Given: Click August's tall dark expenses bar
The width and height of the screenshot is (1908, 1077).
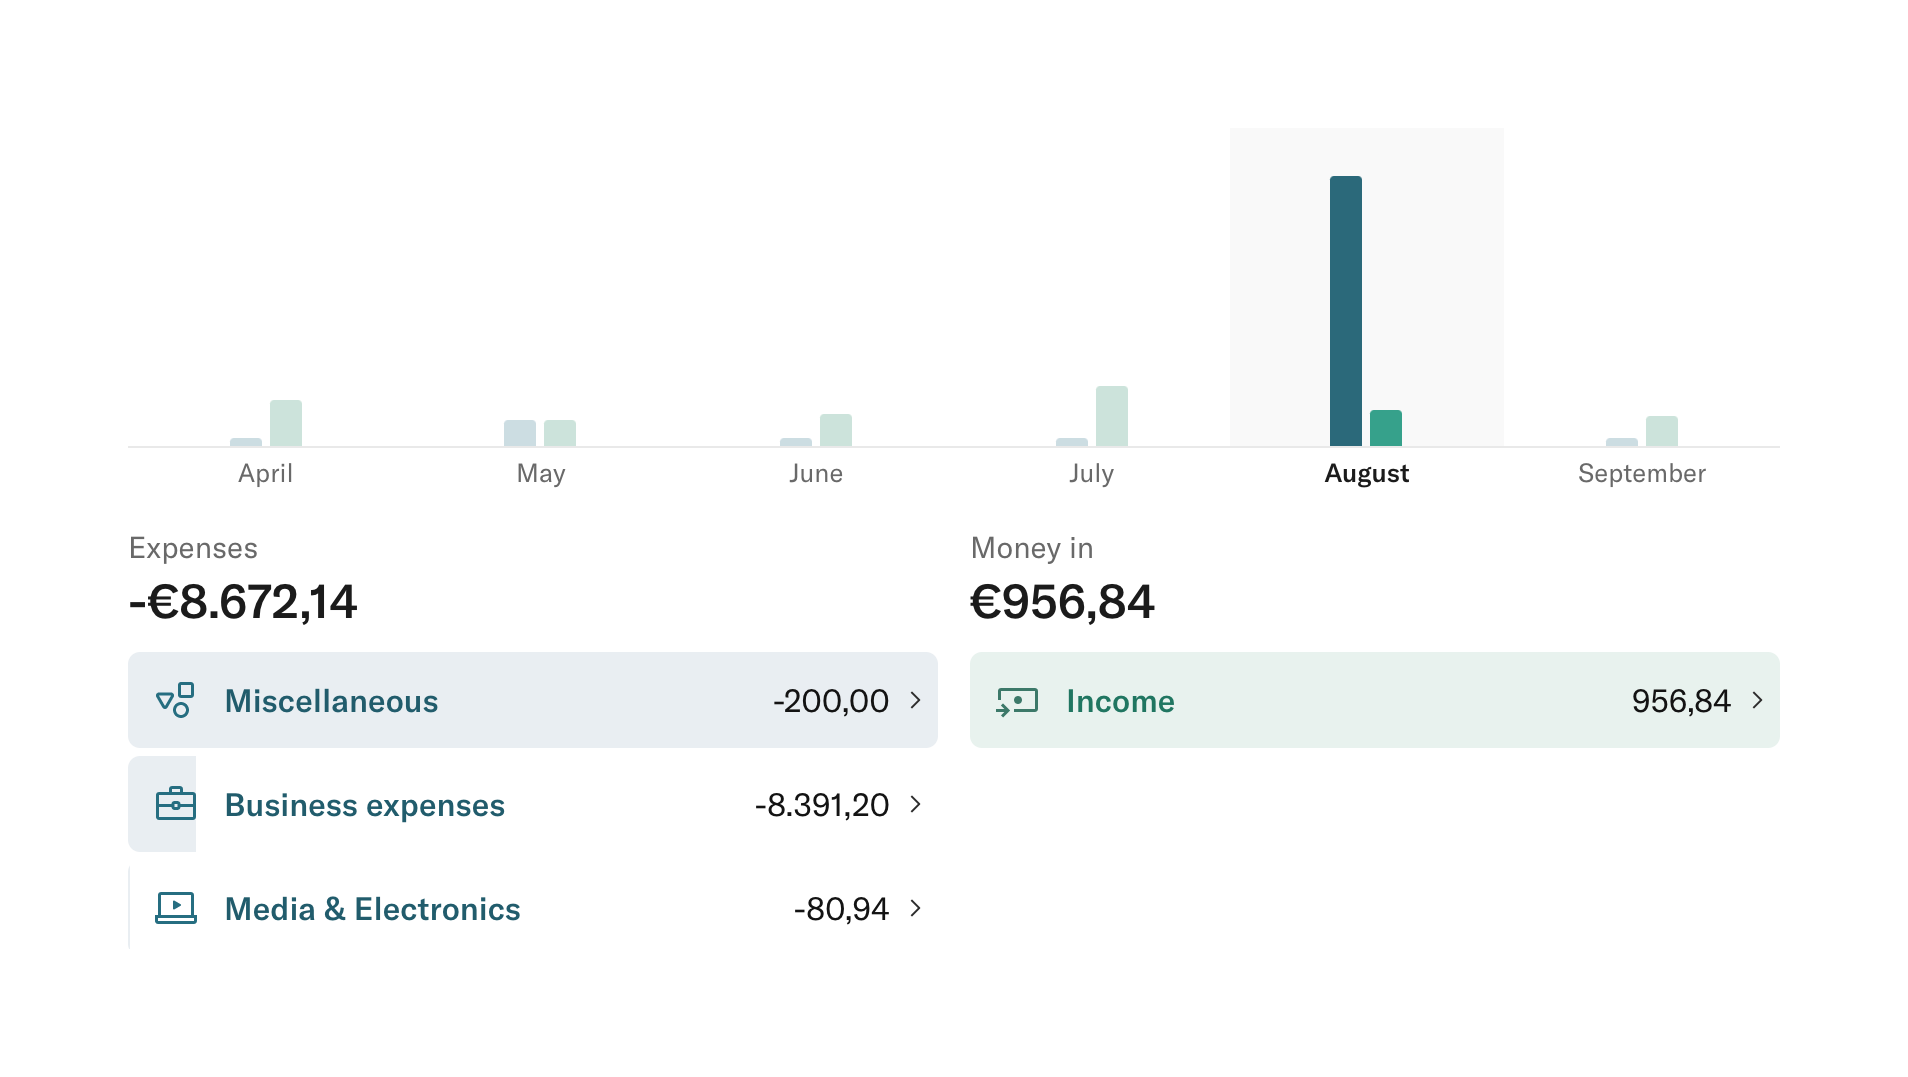Looking at the screenshot, I should pos(1345,311).
